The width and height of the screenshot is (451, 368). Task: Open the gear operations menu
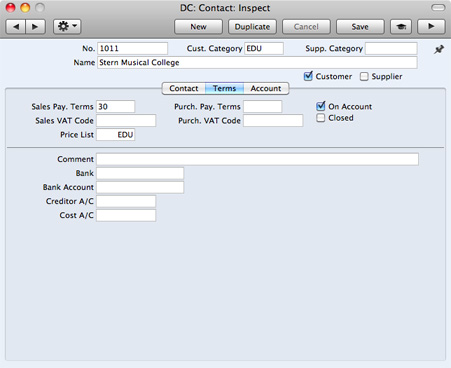[x=67, y=26]
